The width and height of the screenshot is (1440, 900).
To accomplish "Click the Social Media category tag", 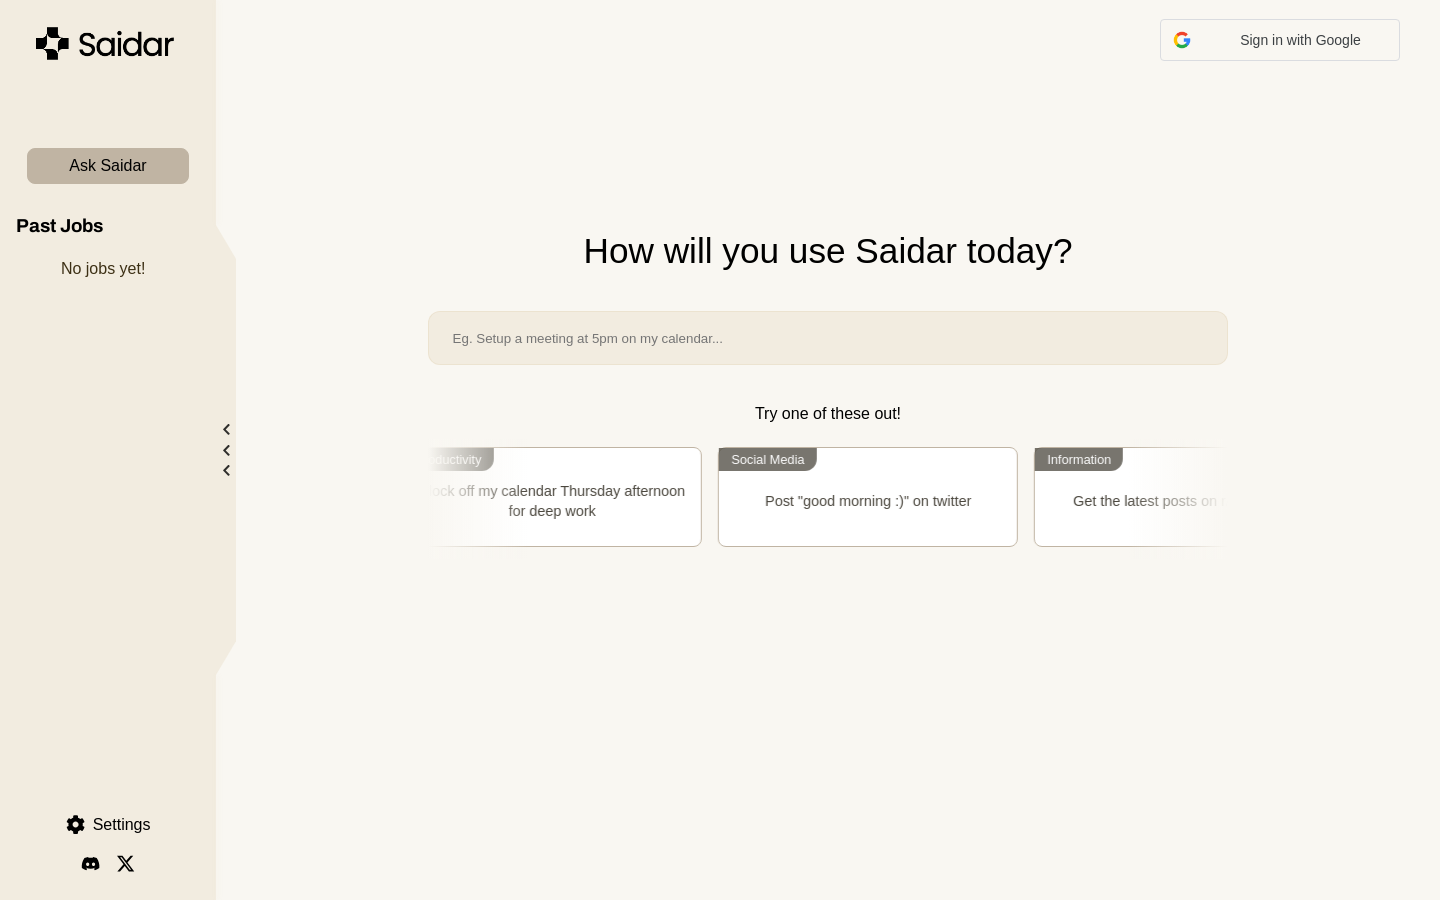I will [767, 460].
